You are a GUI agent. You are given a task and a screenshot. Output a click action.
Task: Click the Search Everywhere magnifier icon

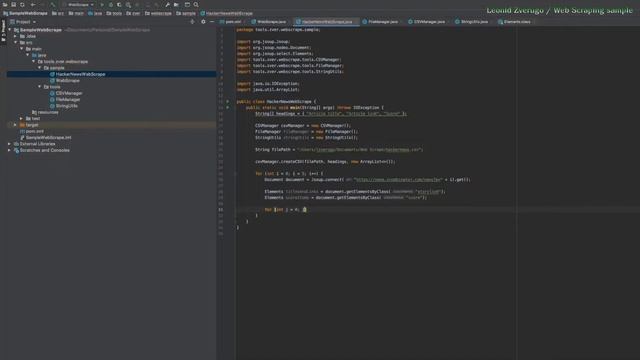[x=196, y=5]
